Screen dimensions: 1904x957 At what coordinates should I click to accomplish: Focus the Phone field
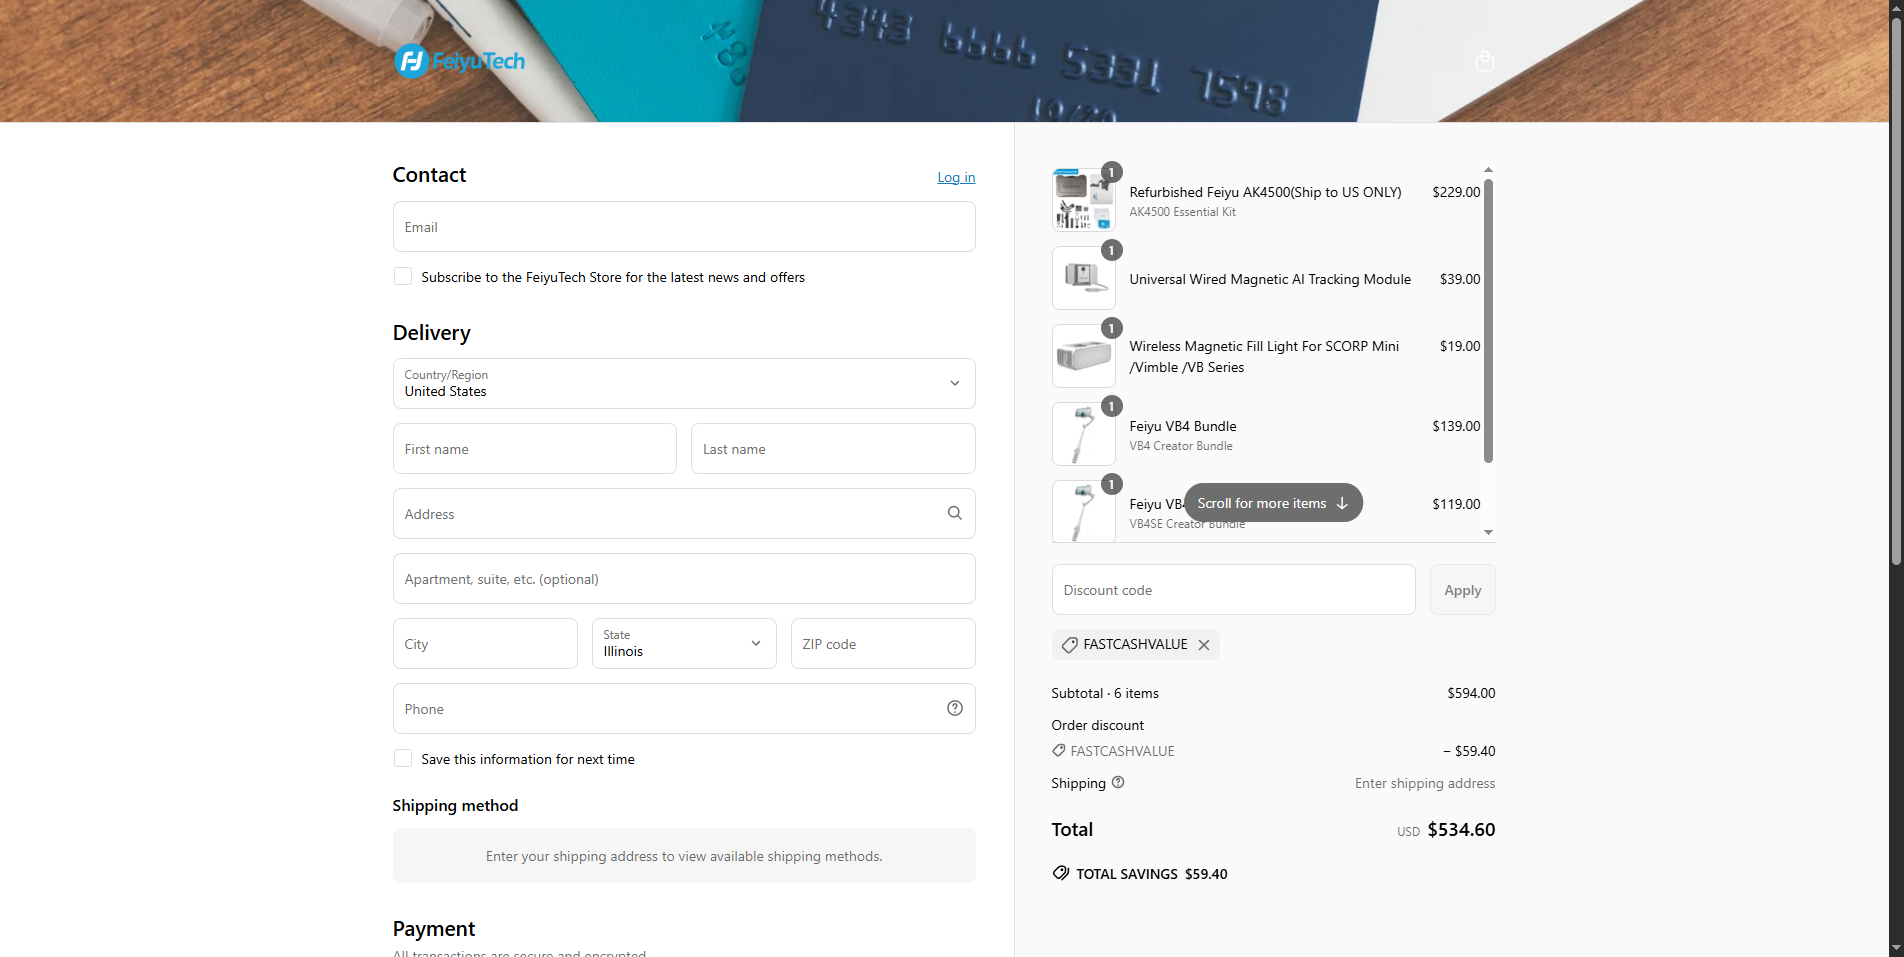click(x=684, y=709)
